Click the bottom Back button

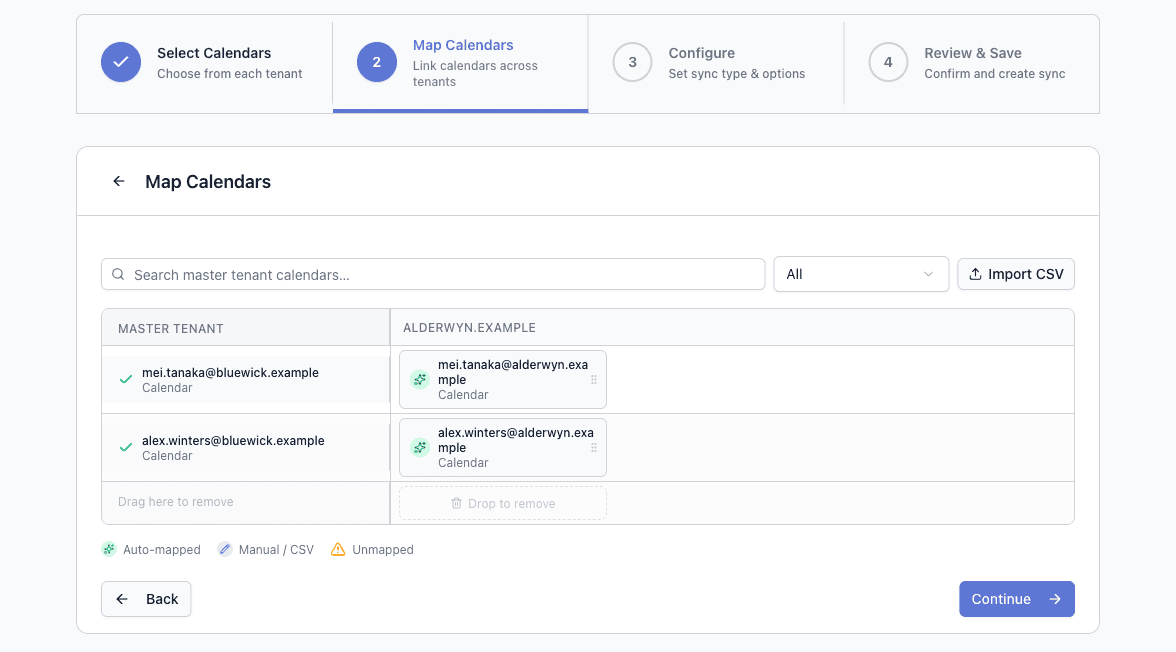pyautogui.click(x=146, y=599)
